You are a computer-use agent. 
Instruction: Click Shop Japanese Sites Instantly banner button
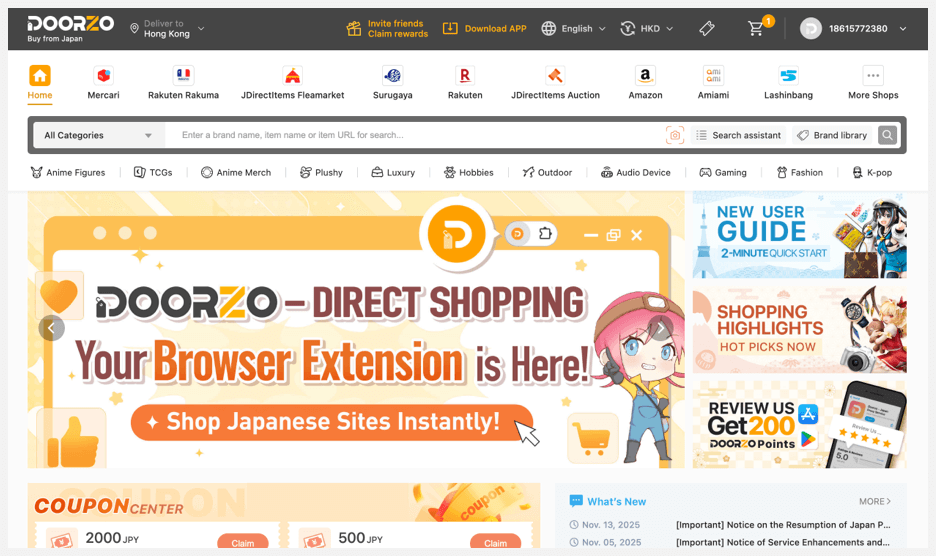click(x=332, y=422)
